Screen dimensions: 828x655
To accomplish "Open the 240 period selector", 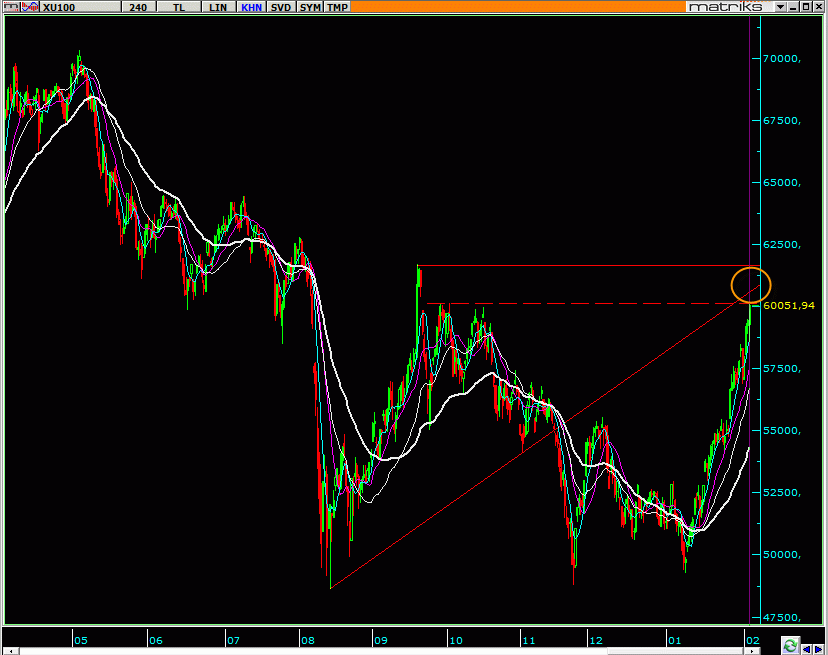I will click(140, 7).
